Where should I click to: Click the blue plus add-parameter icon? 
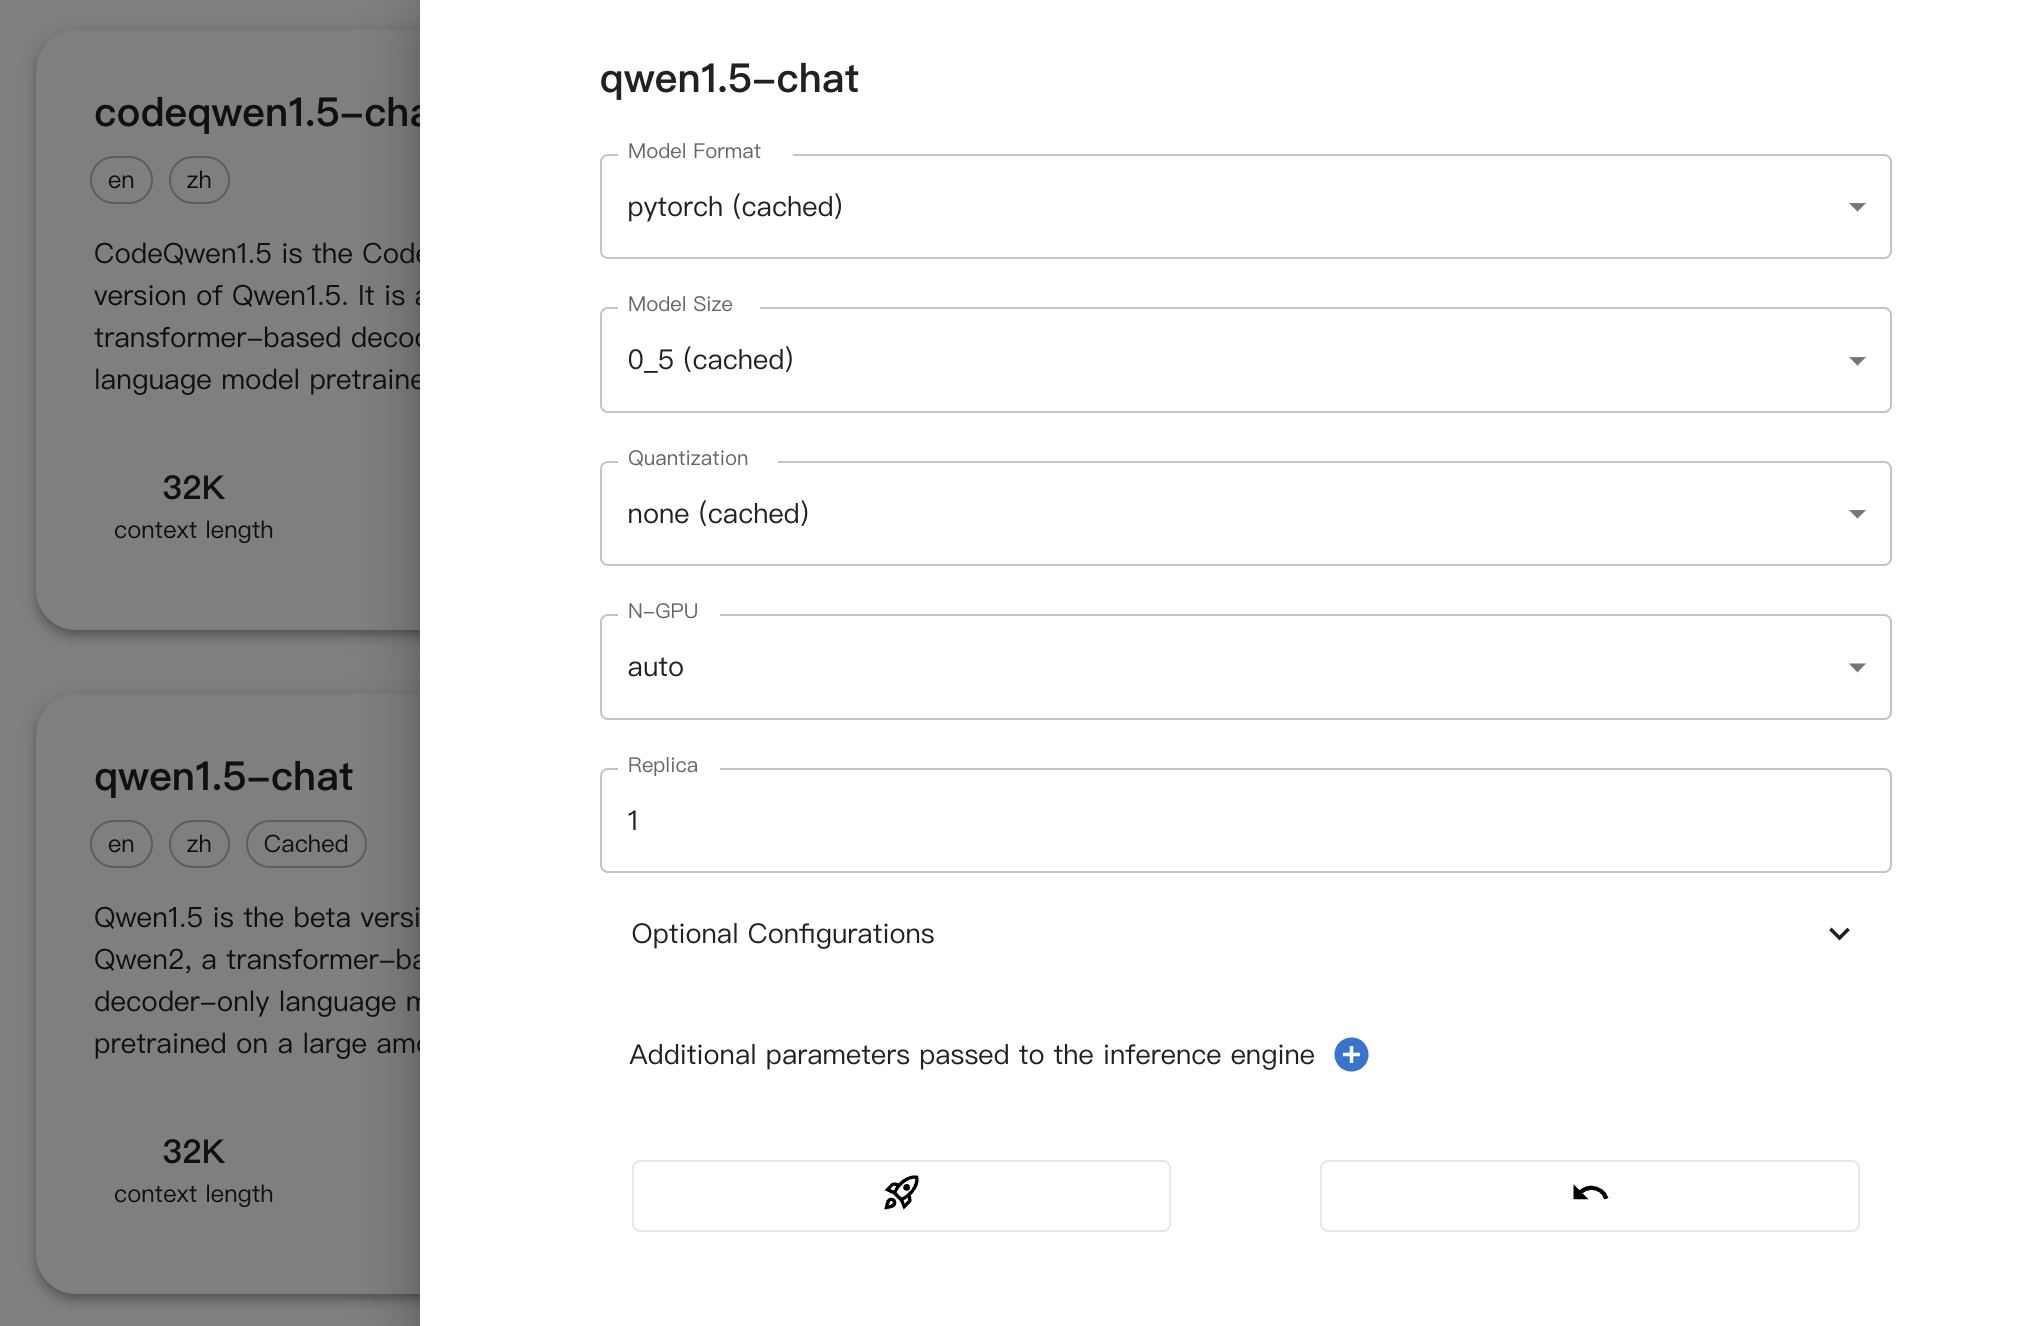click(1351, 1055)
